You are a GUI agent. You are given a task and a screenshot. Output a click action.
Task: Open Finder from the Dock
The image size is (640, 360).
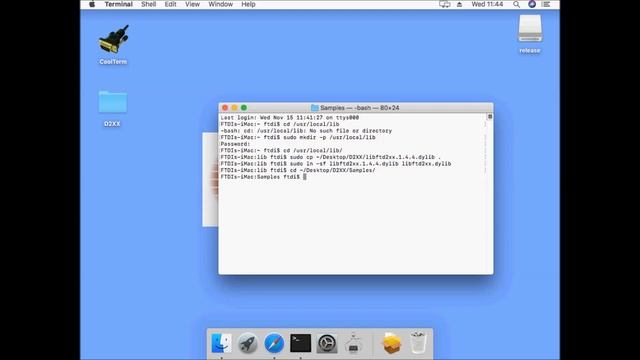click(x=222, y=343)
